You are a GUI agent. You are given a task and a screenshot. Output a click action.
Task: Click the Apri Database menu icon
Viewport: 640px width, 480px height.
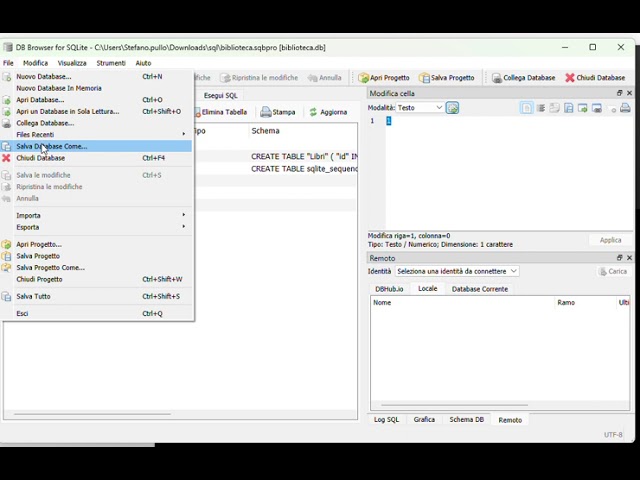point(7,100)
